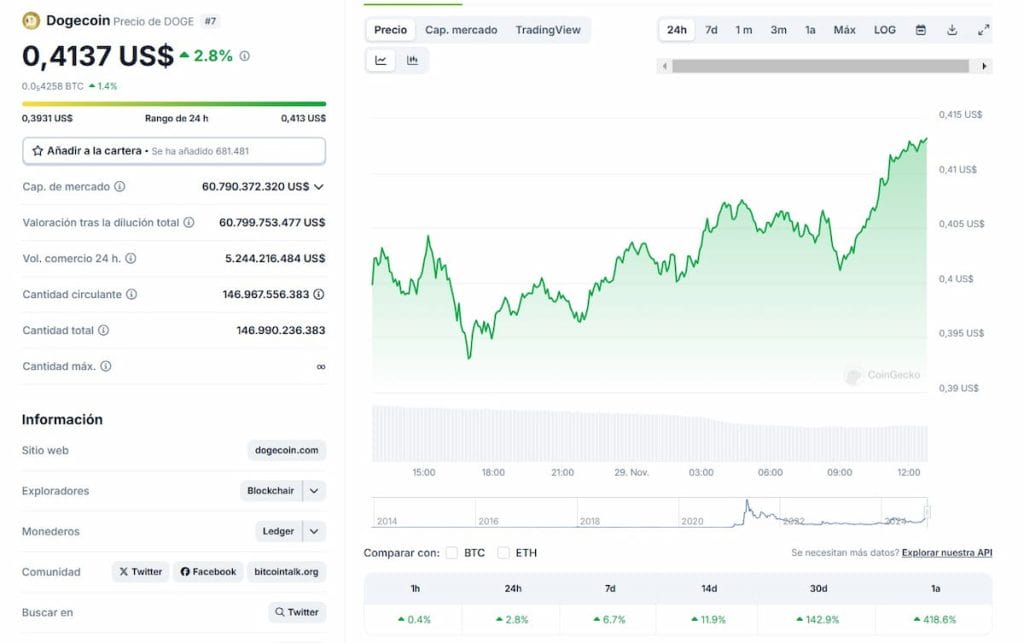Screen dimensions: 1024x643
Task: Click the gray horizontal chart scrollbar thumb
Action: click(x=821, y=66)
